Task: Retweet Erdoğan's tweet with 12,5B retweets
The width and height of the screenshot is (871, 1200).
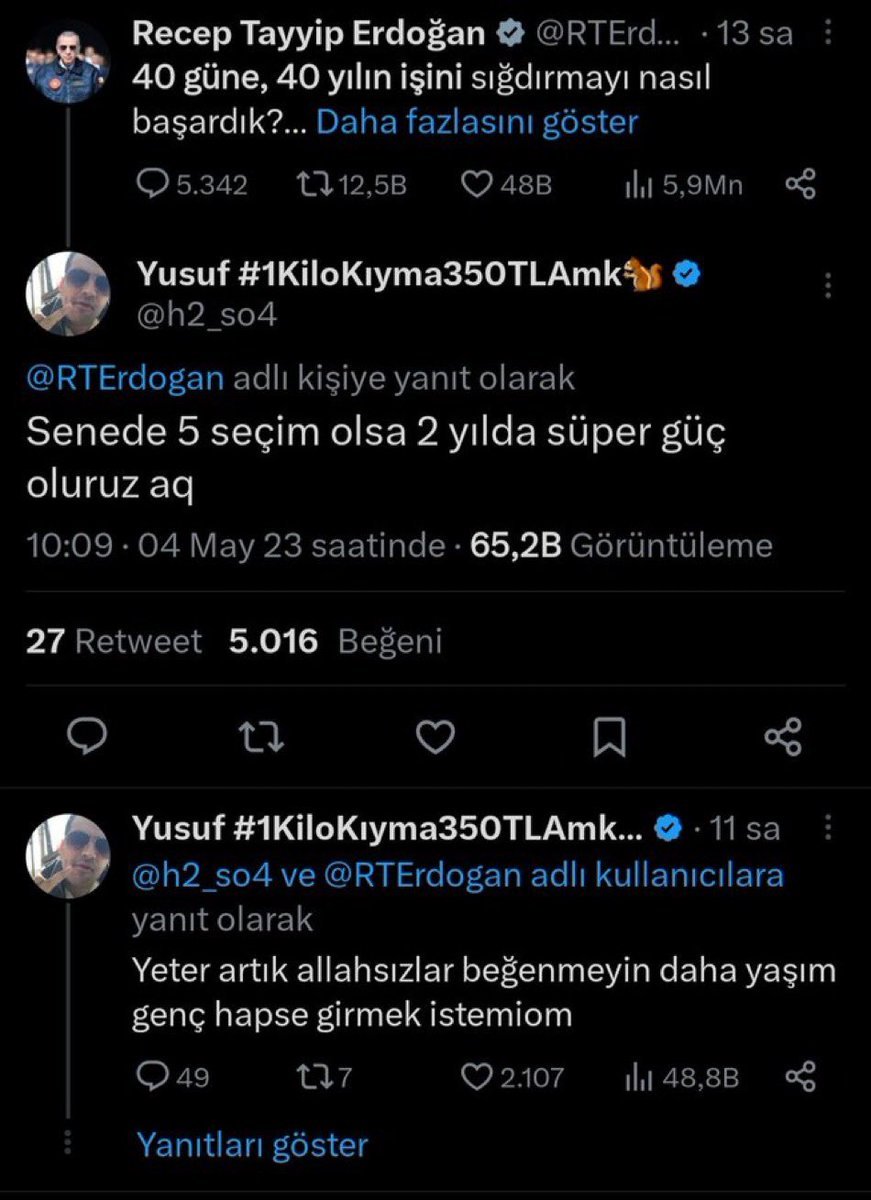Action: click(315, 184)
